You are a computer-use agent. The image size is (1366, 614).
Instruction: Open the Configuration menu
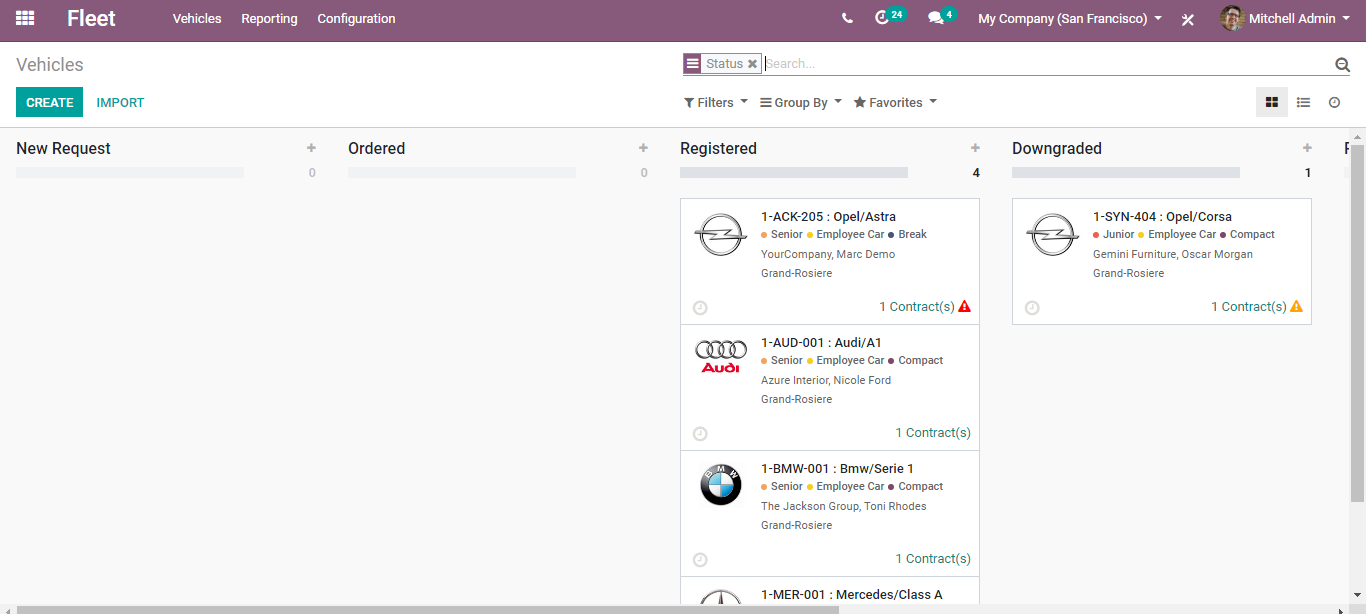pyautogui.click(x=356, y=18)
